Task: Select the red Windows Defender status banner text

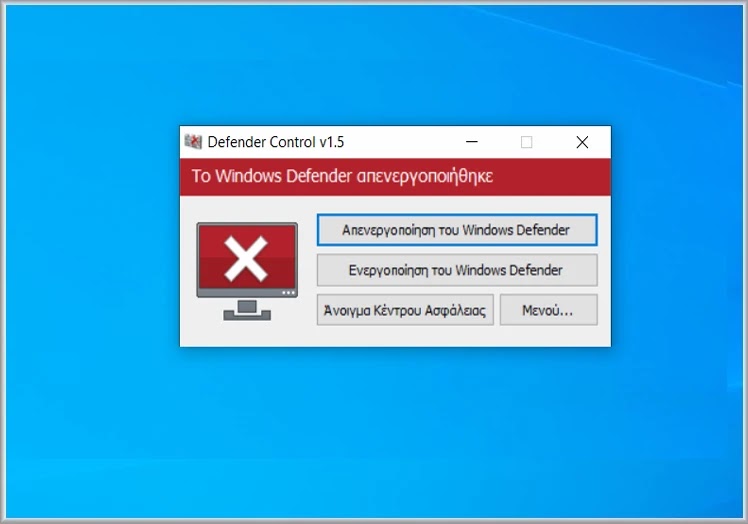Action: pos(342,176)
